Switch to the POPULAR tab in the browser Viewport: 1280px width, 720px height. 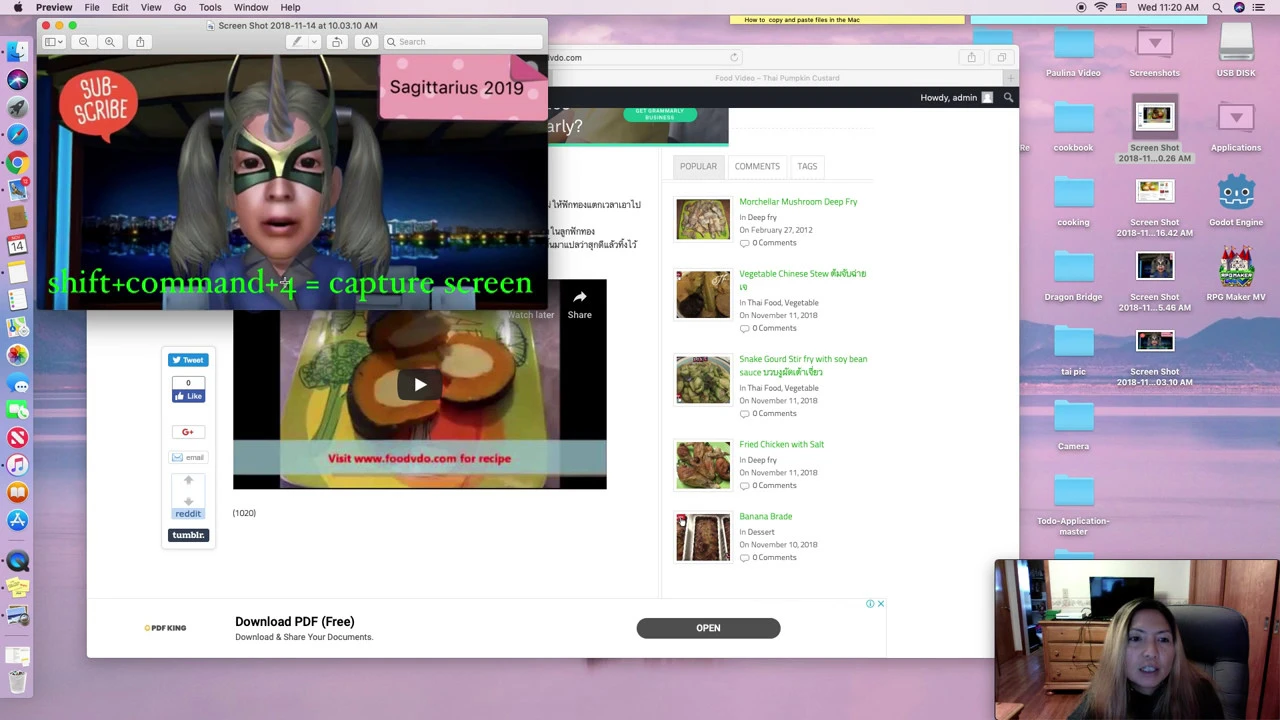698,166
